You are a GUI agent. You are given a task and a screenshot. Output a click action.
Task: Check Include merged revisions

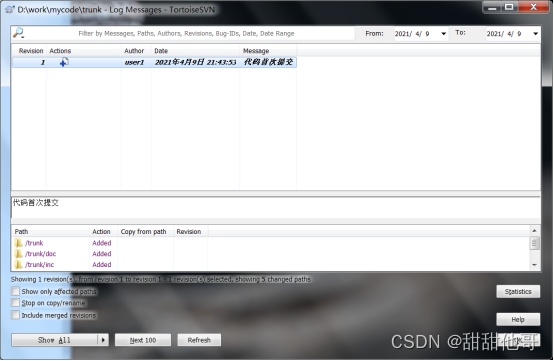point(15,315)
